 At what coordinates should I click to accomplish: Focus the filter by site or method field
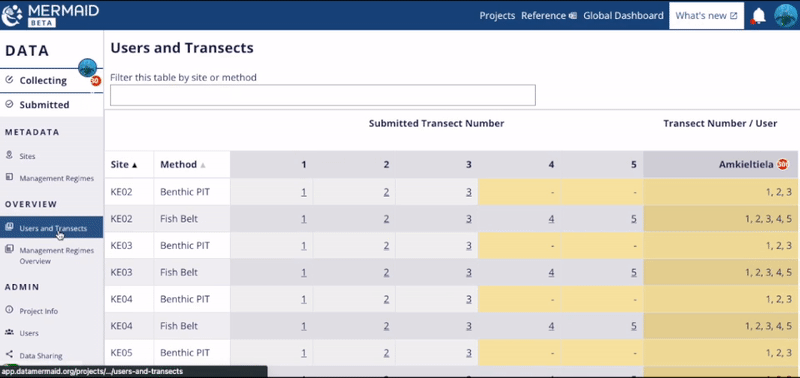click(322, 95)
